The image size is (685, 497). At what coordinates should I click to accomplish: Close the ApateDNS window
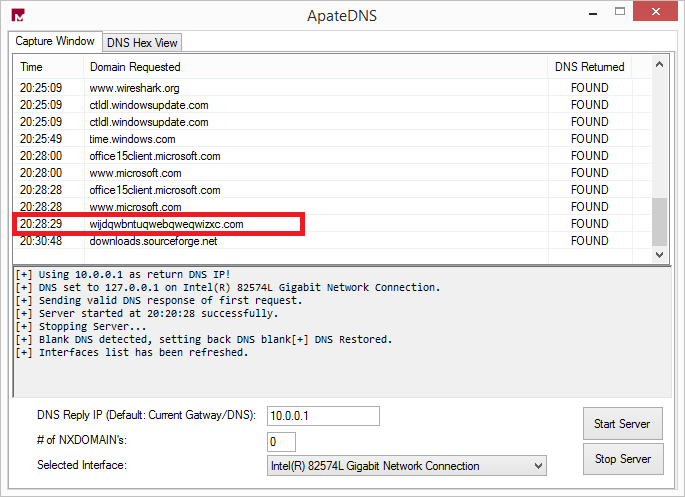[x=655, y=12]
